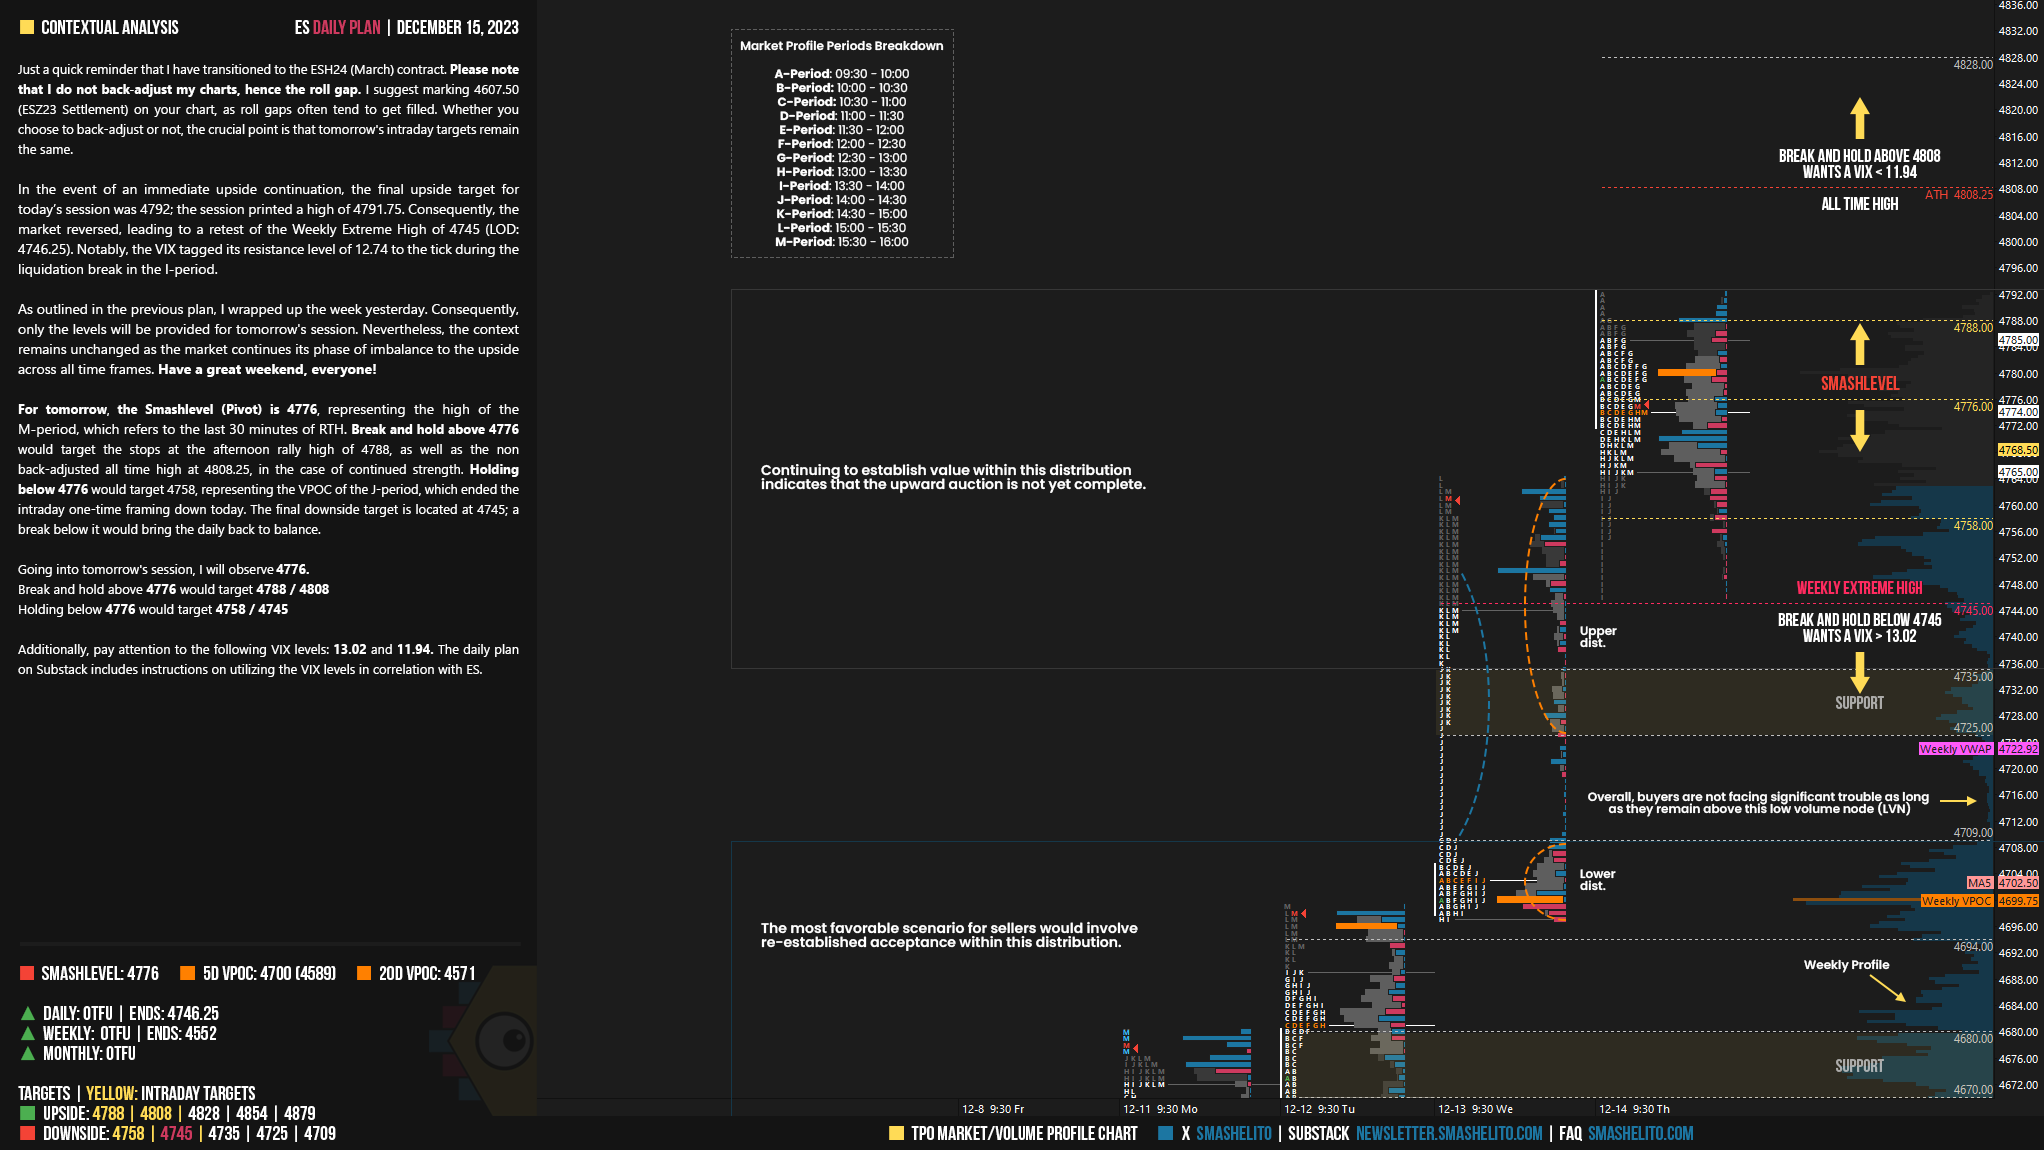Select the A-Period: 09:30 - 10:00 row

tap(841, 74)
